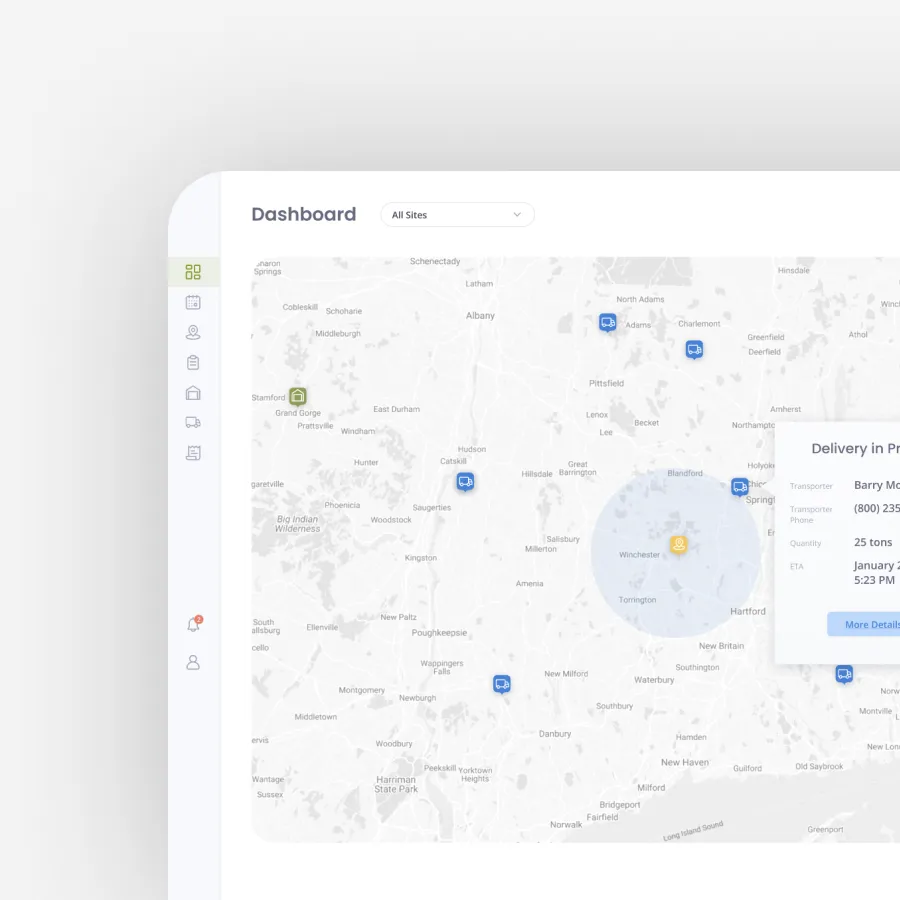Click the Harriman State Park map label
Viewport: 900px width, 900px height.
pos(396,785)
